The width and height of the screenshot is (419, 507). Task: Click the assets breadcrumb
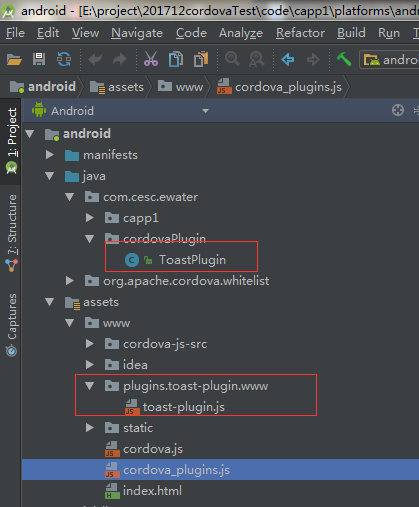(117, 87)
